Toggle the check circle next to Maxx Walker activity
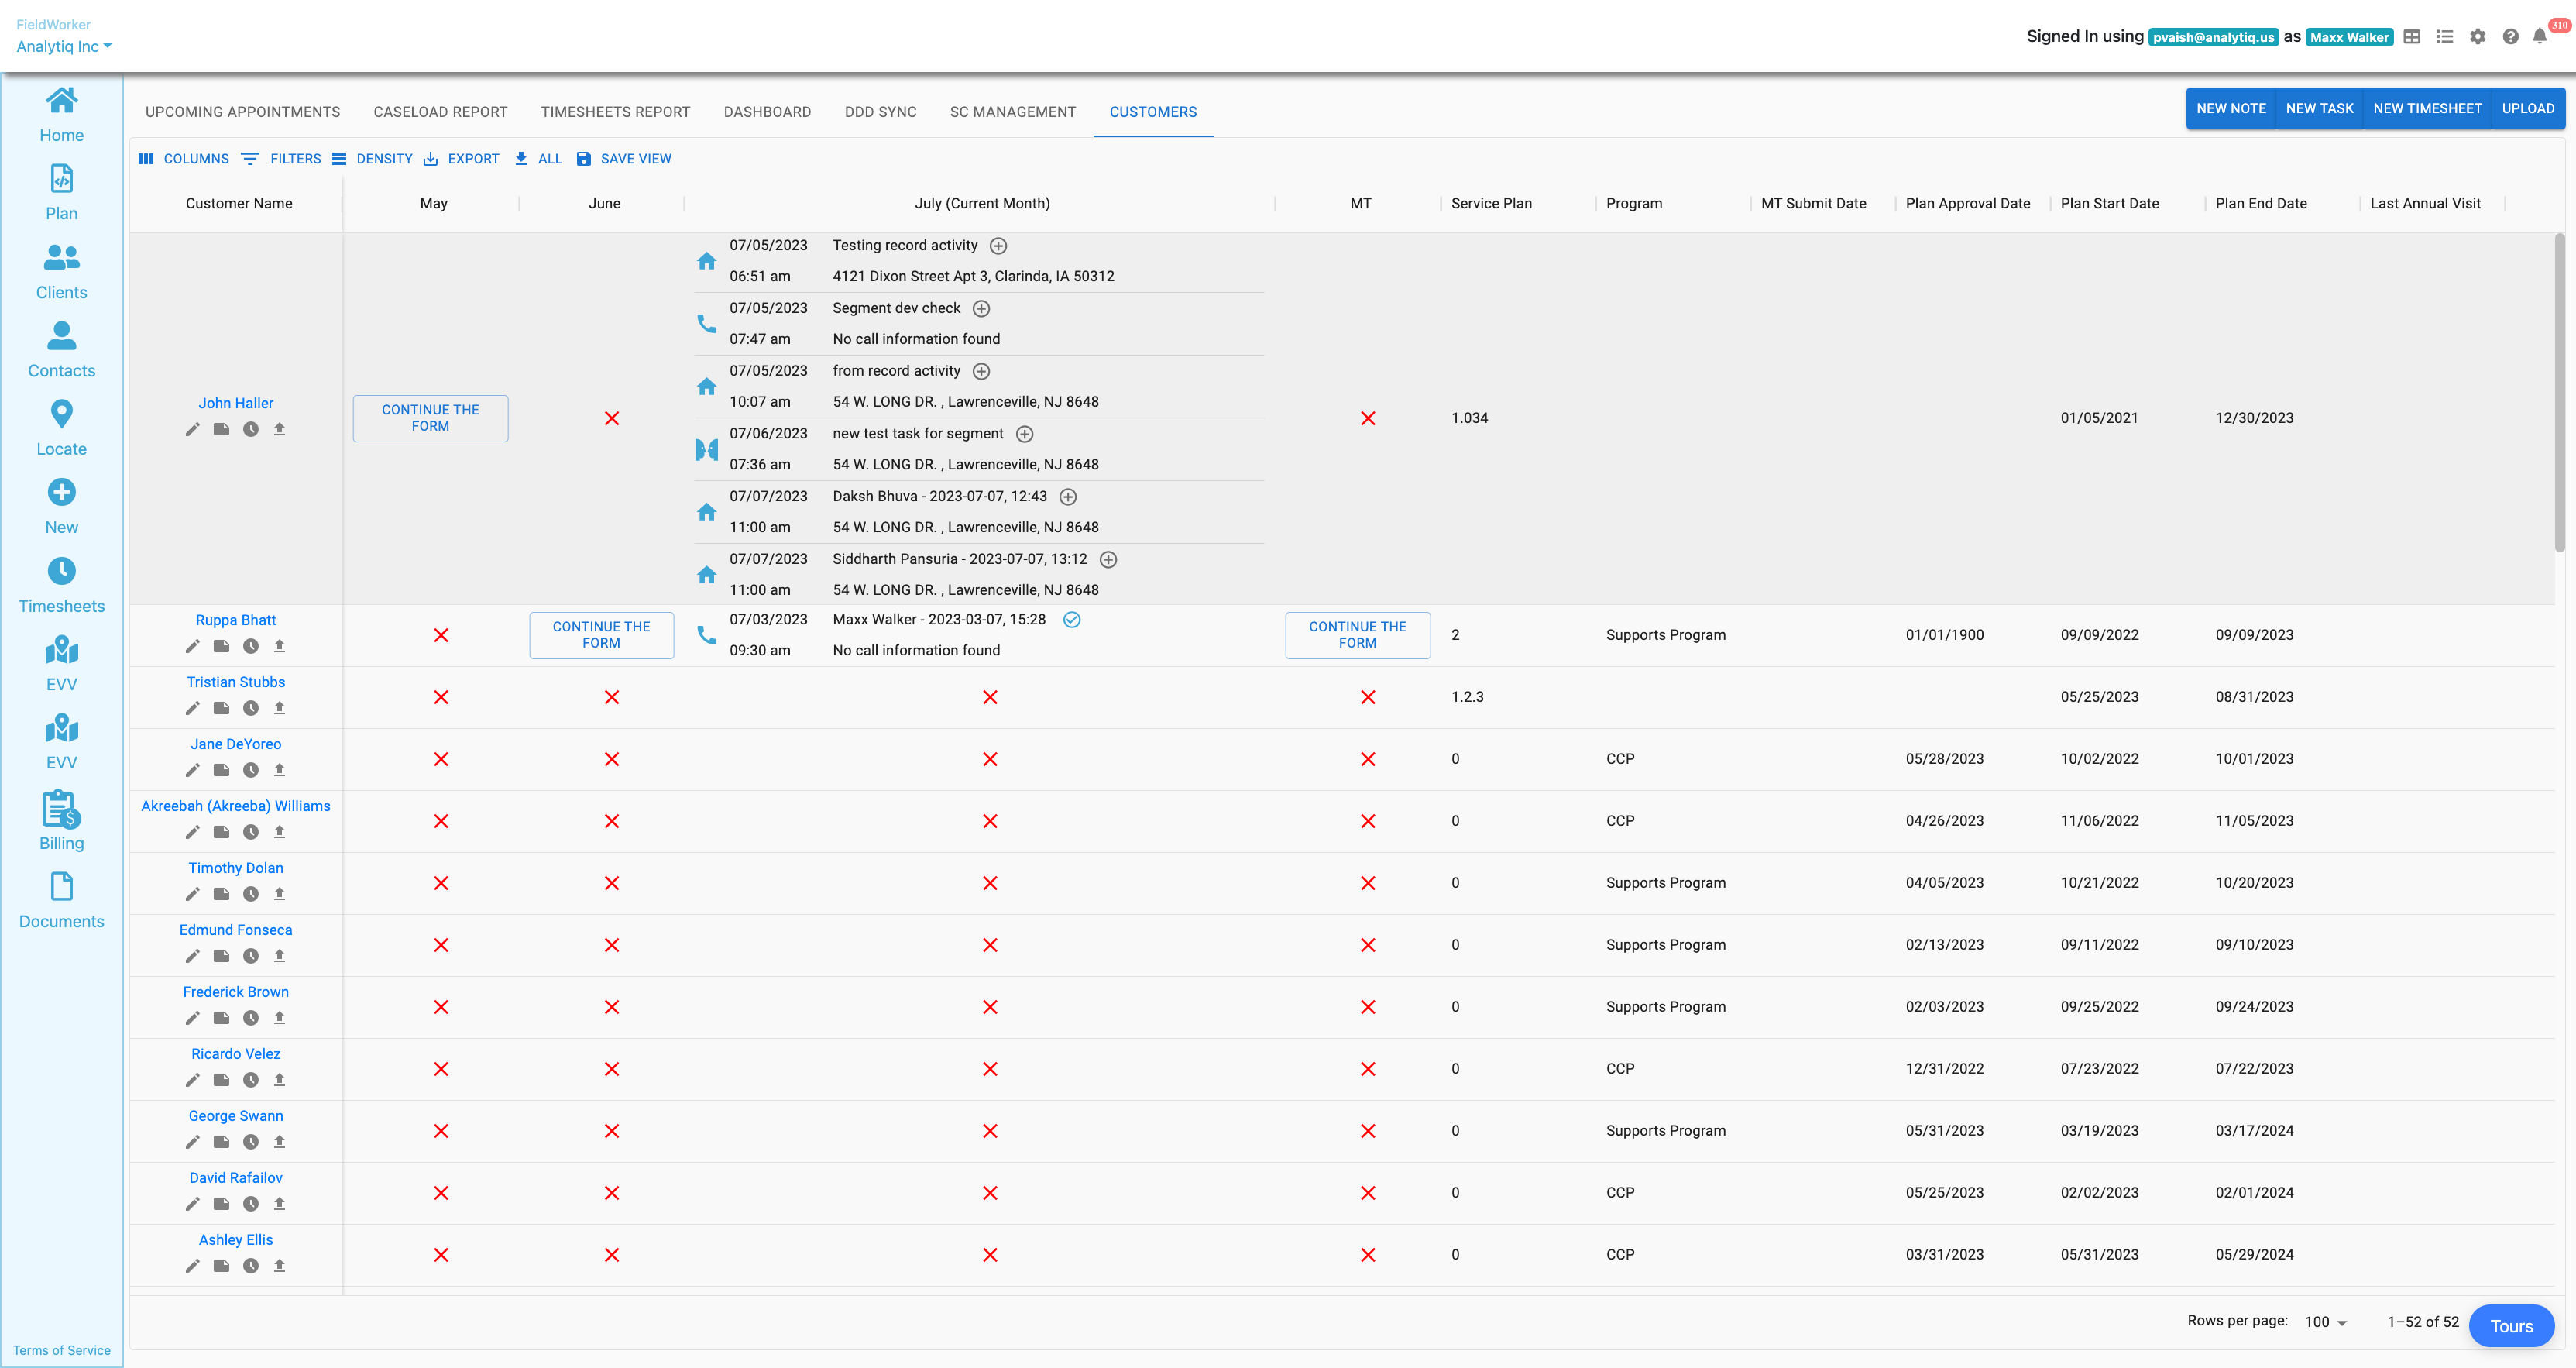Viewport: 2576px width, 1368px height. click(x=1071, y=620)
